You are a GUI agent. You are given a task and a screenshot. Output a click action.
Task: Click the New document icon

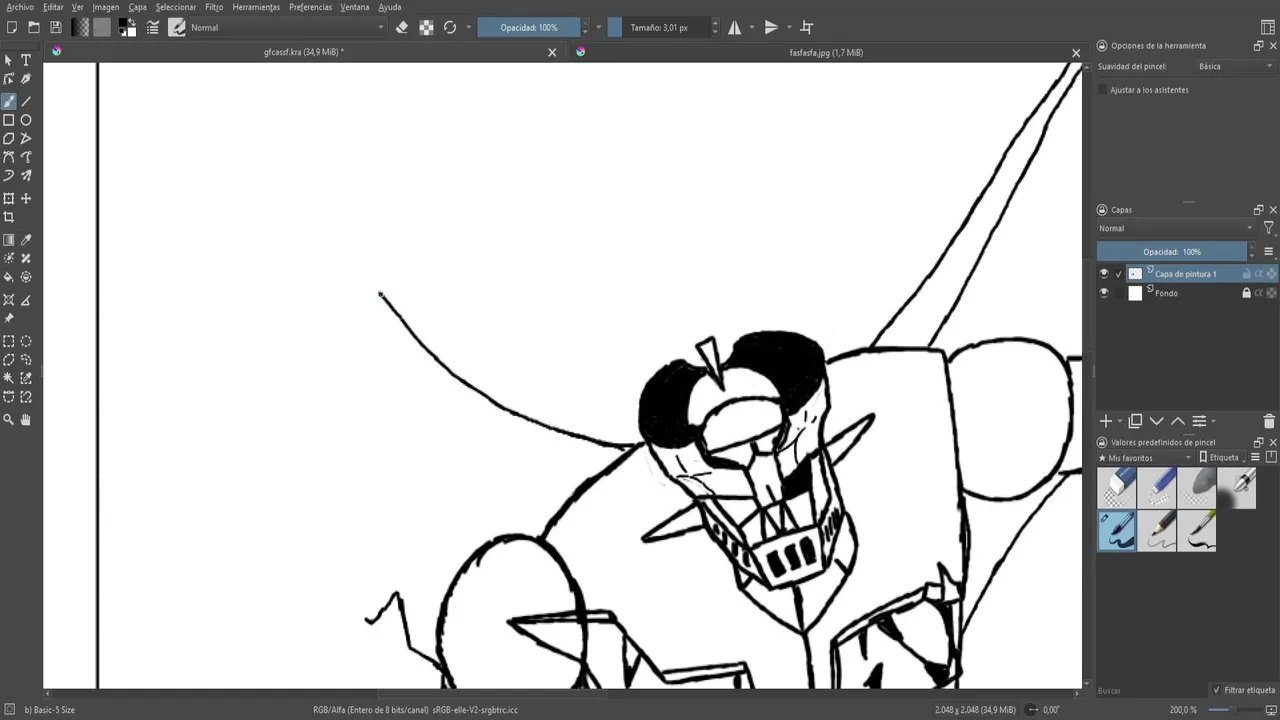coord(12,28)
